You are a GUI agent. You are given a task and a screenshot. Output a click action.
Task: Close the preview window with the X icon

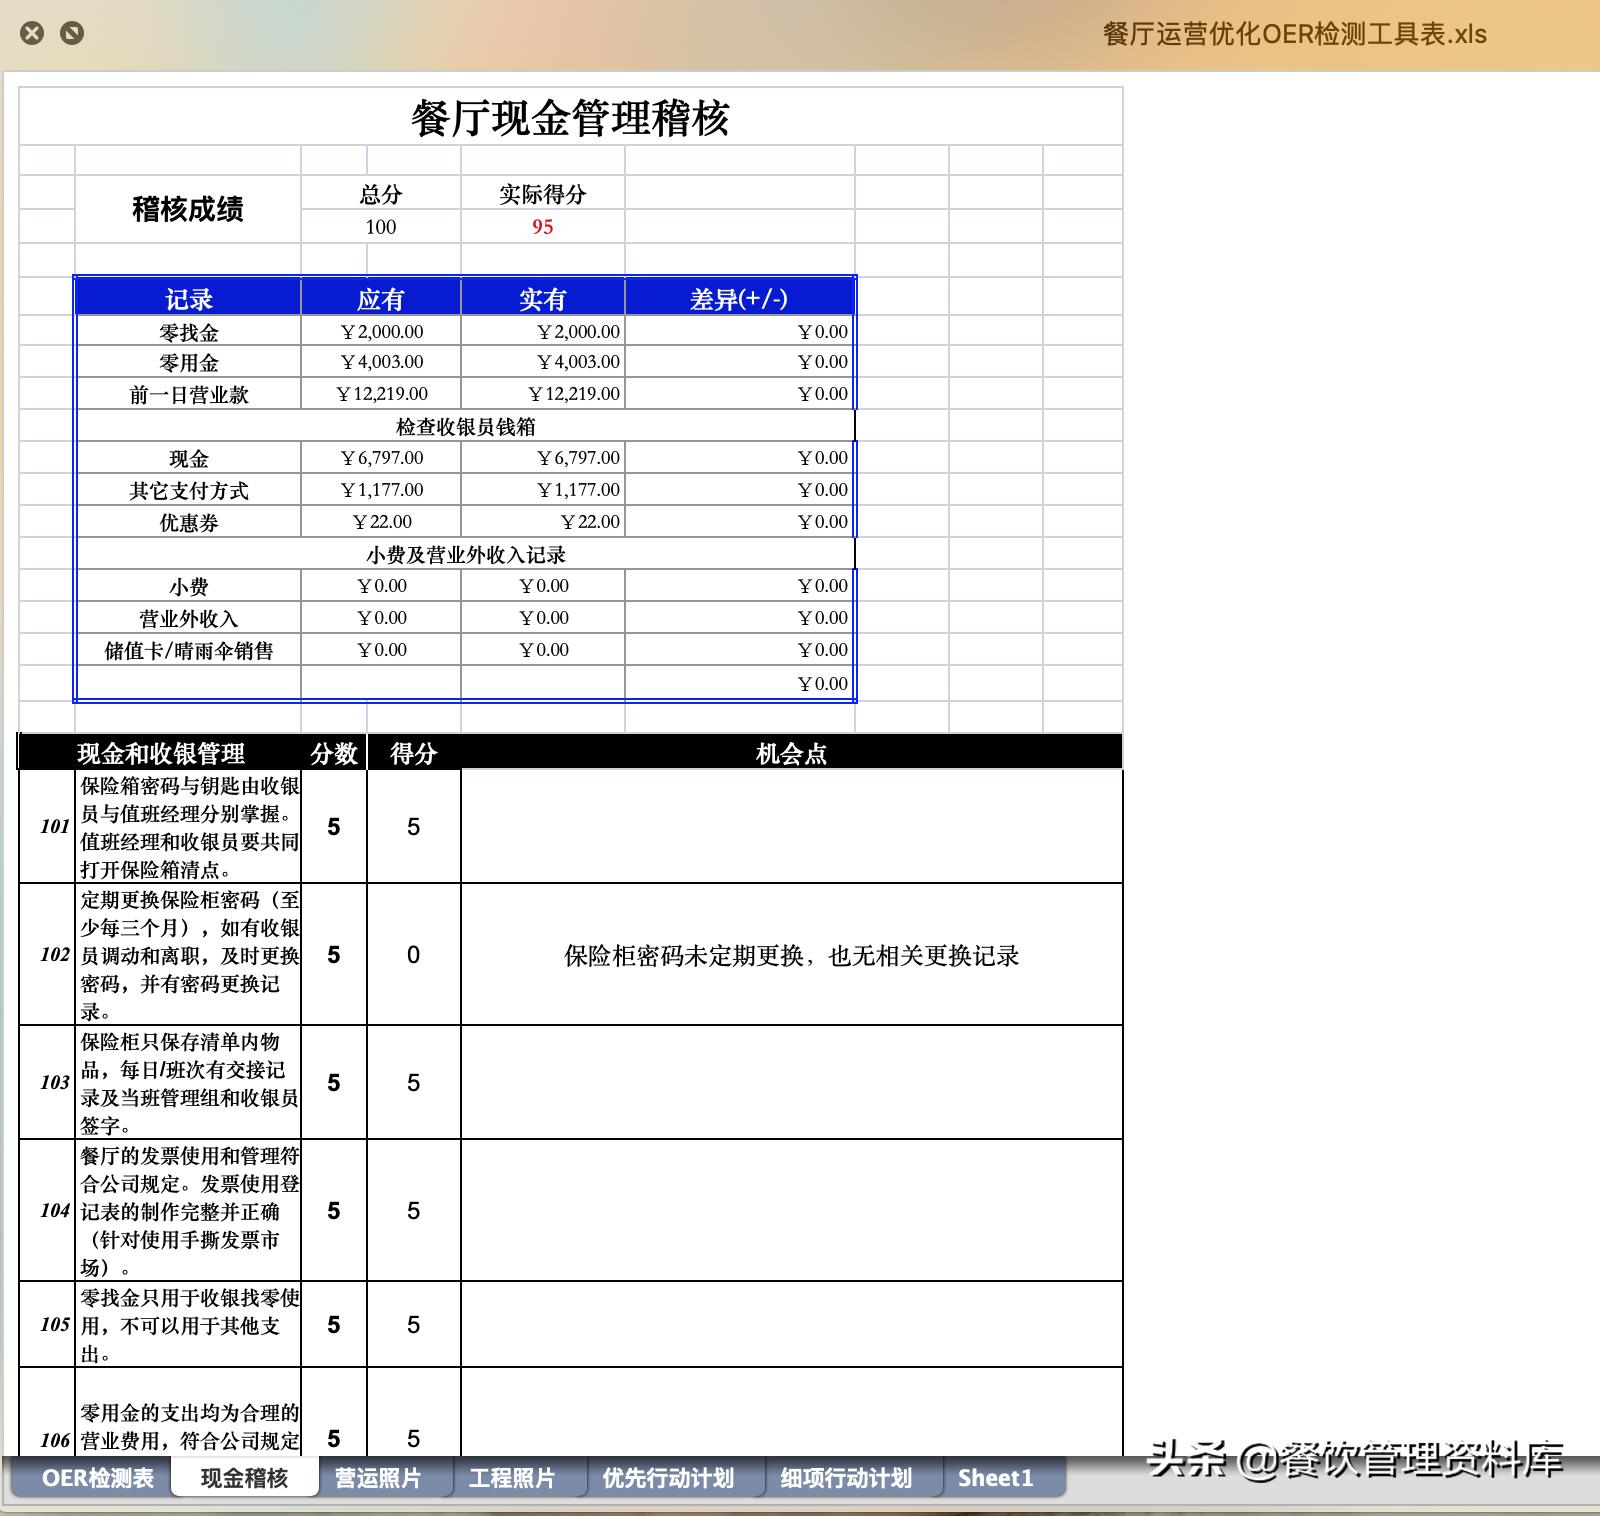[32, 33]
